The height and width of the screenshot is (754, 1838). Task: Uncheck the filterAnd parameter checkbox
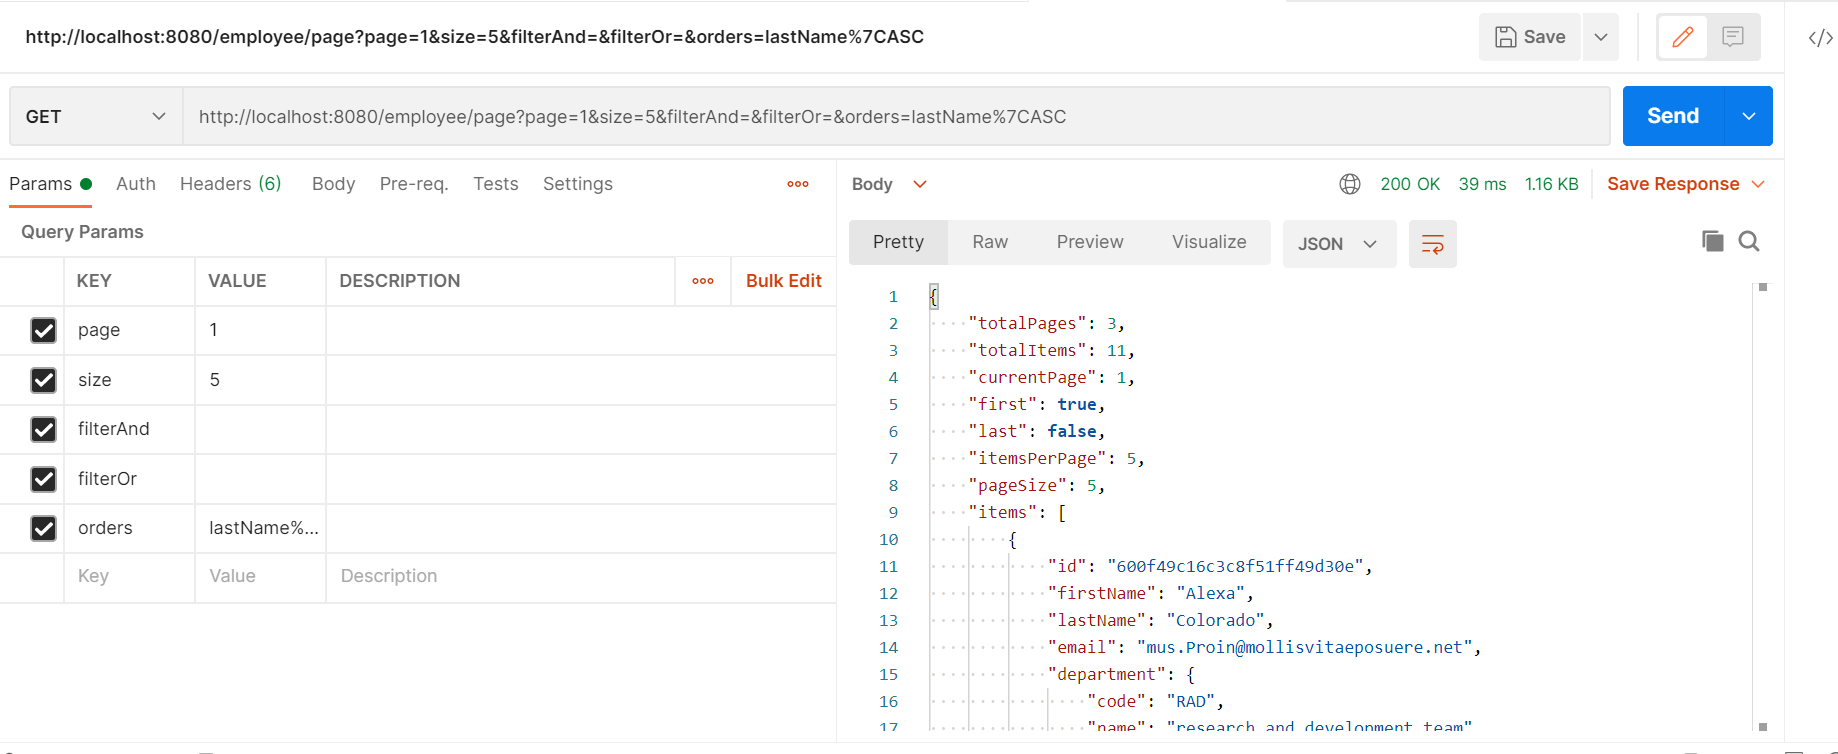click(43, 429)
